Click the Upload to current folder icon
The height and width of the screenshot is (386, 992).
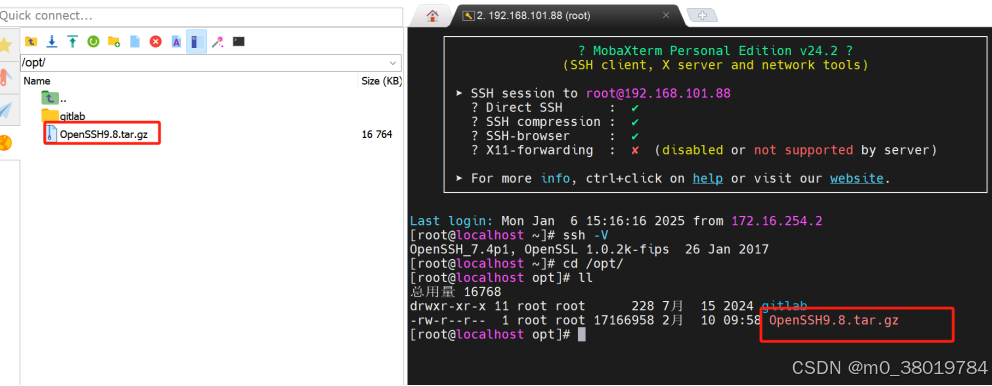pos(73,42)
